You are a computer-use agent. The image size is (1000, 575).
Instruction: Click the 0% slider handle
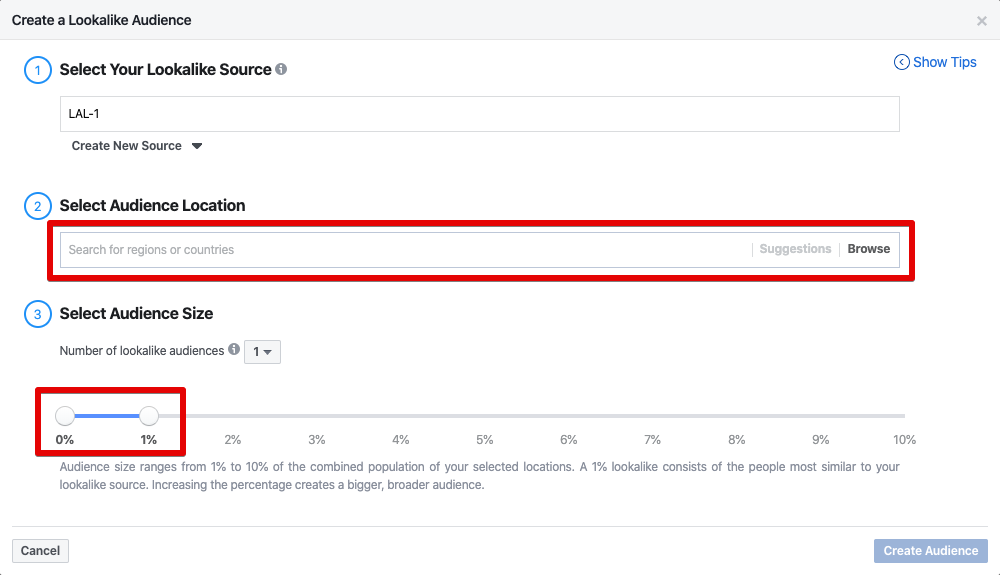pyautogui.click(x=65, y=416)
